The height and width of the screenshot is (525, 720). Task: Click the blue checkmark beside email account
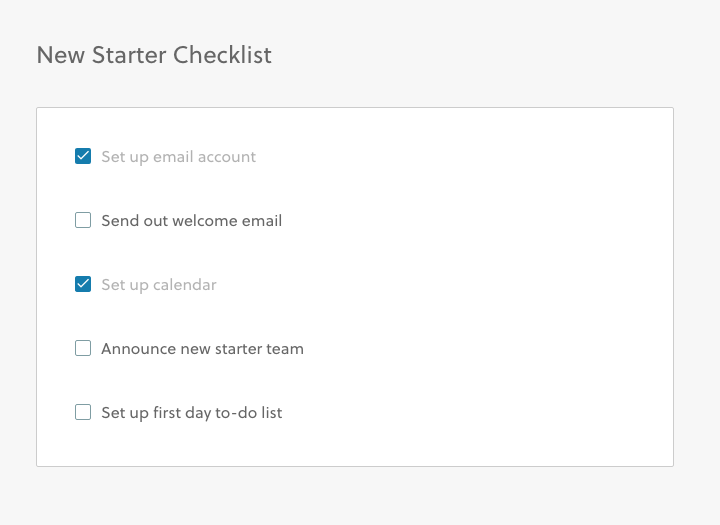[x=83, y=156]
